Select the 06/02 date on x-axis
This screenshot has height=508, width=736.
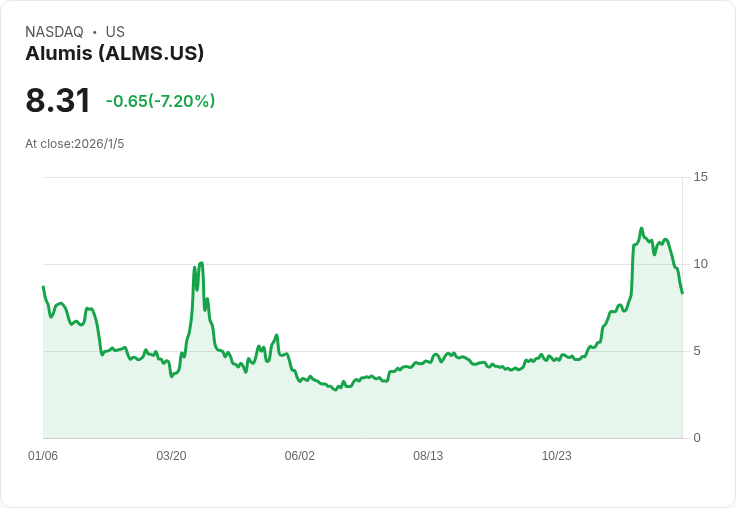pos(300,456)
